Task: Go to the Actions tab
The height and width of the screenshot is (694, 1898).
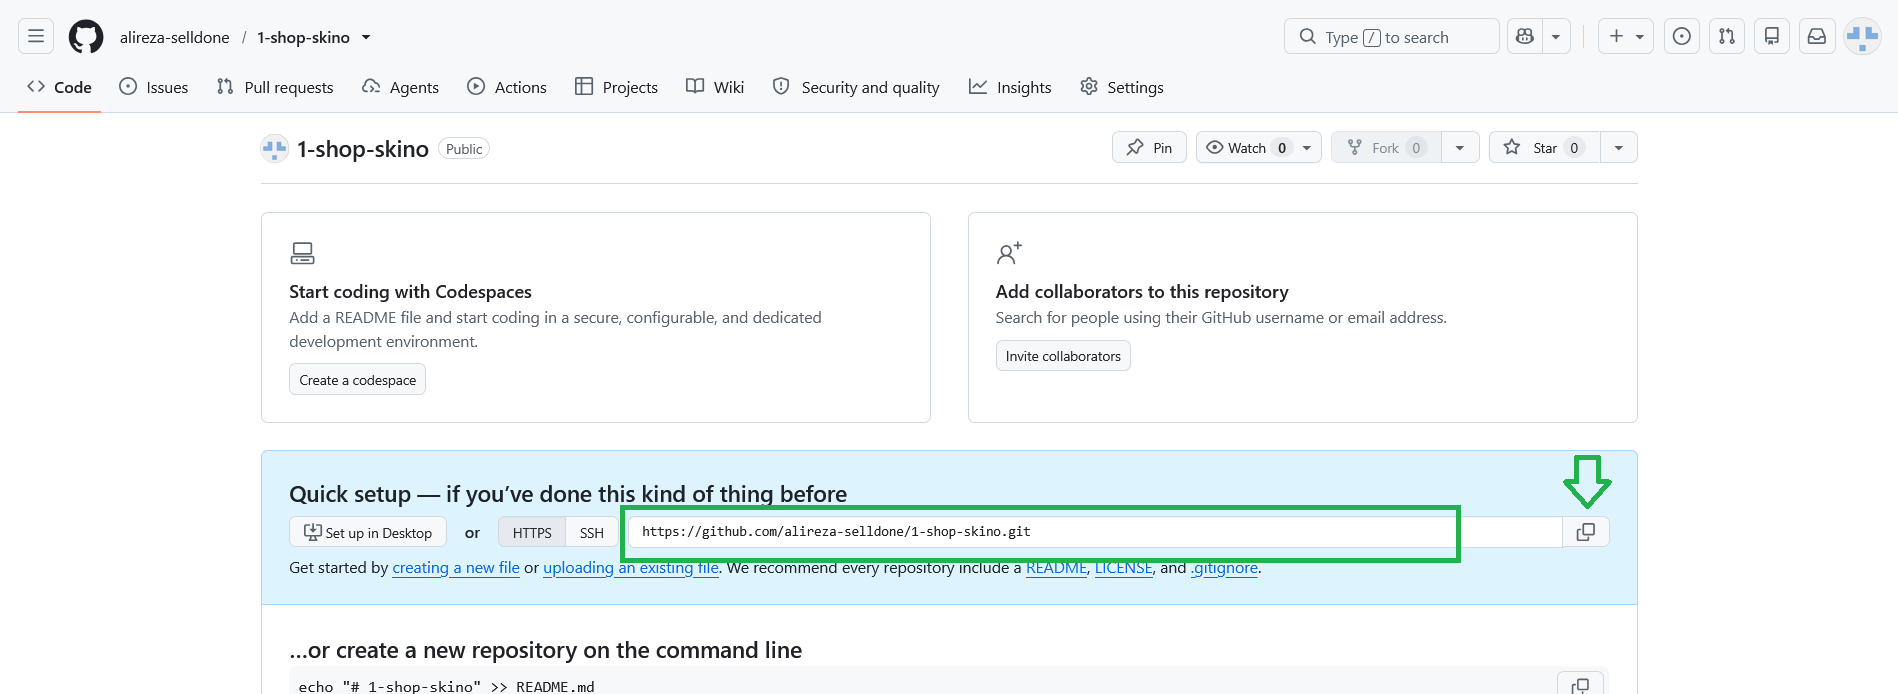Action: click(507, 87)
